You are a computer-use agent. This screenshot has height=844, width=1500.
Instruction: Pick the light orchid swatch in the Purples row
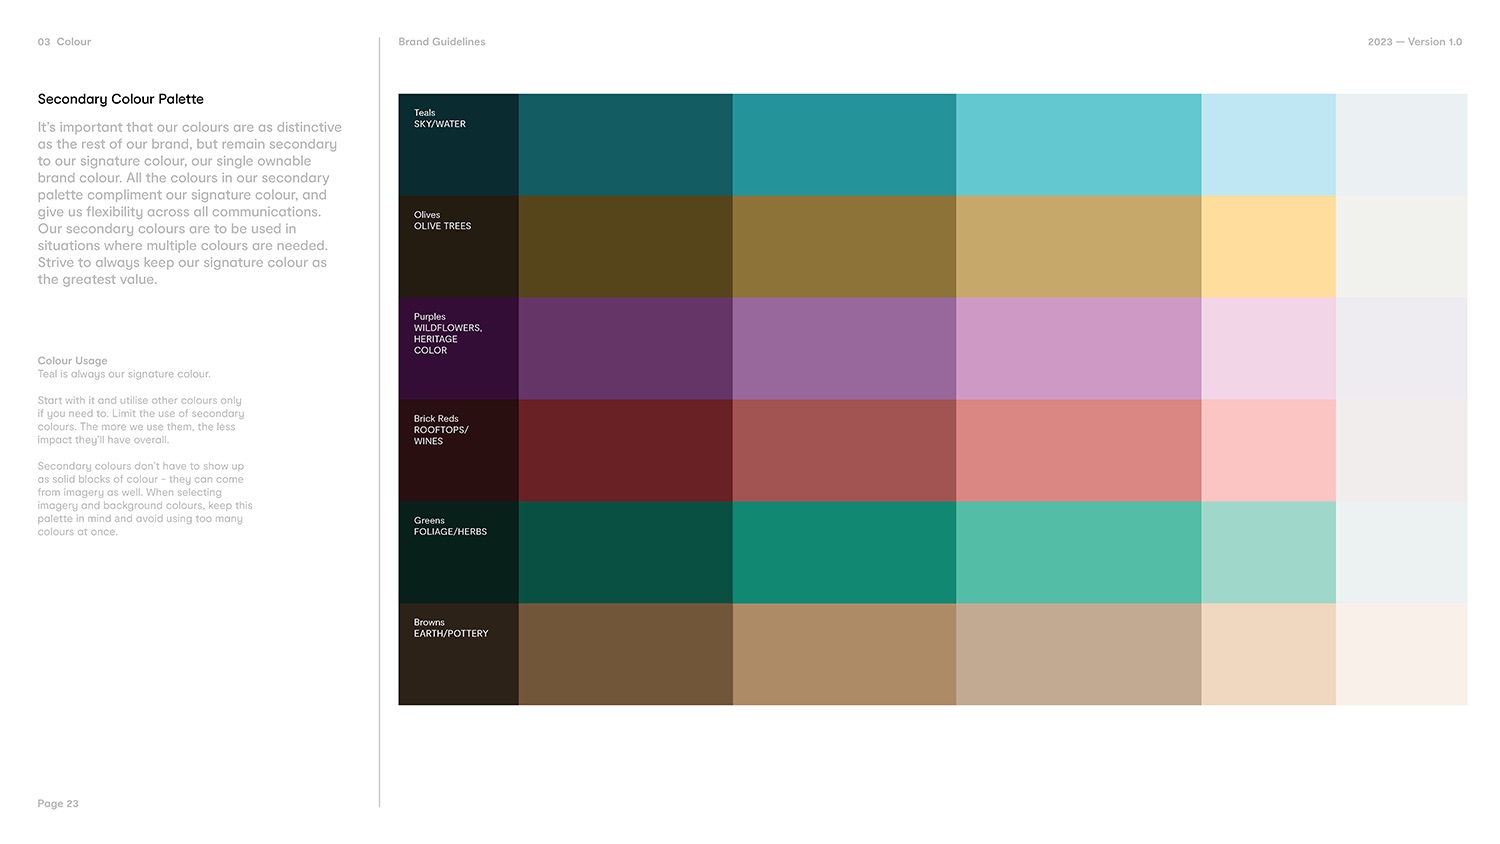(x=1078, y=348)
